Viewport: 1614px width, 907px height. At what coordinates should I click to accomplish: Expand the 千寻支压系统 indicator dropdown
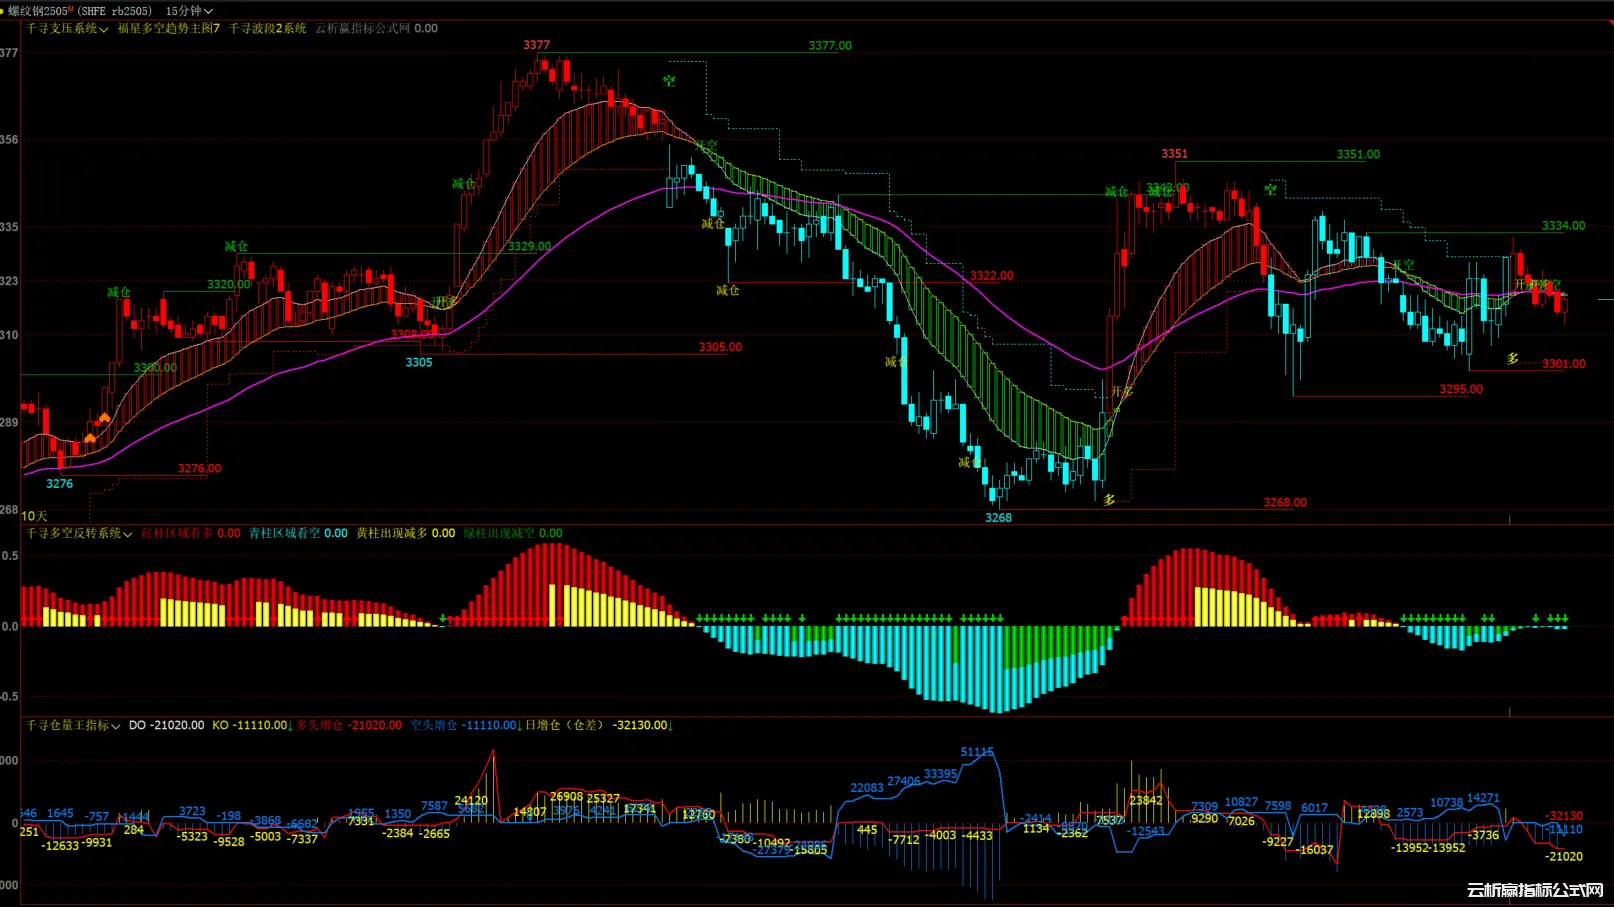pos(67,29)
